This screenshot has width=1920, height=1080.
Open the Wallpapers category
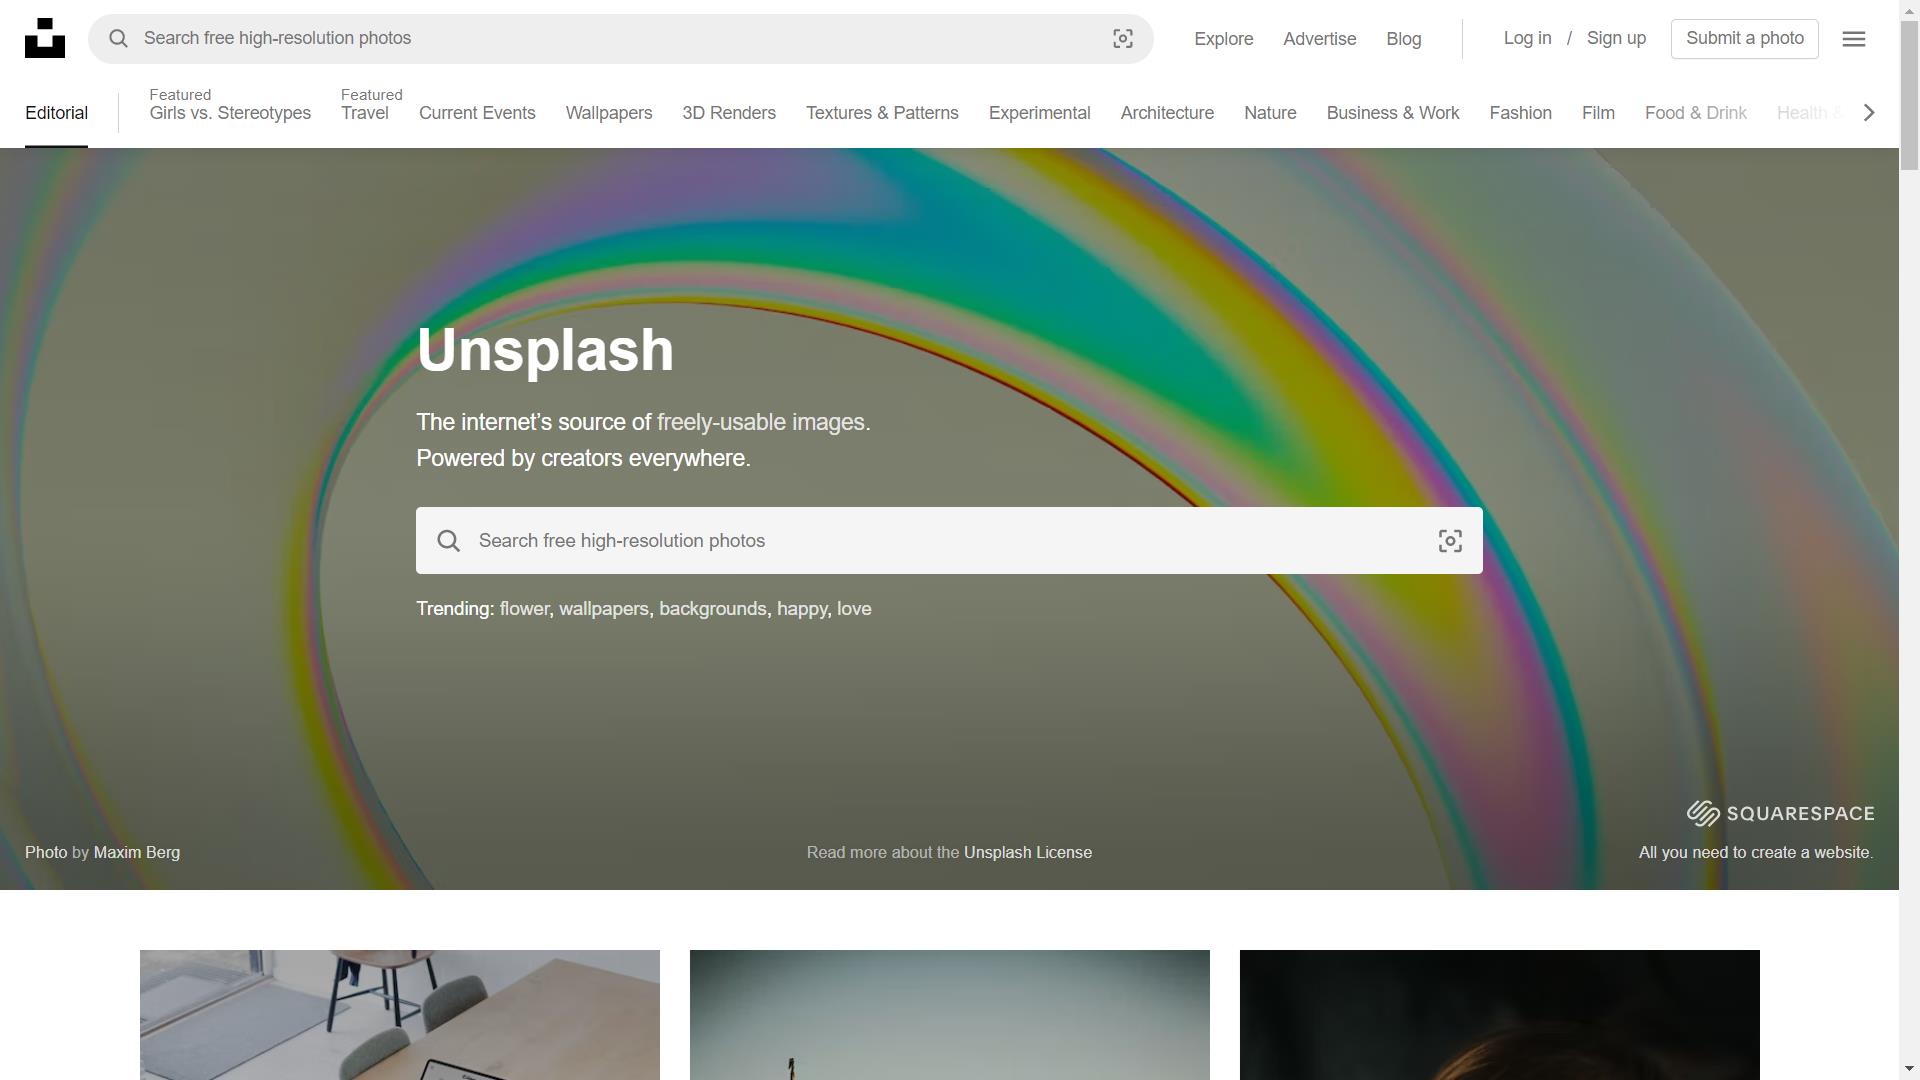click(608, 113)
